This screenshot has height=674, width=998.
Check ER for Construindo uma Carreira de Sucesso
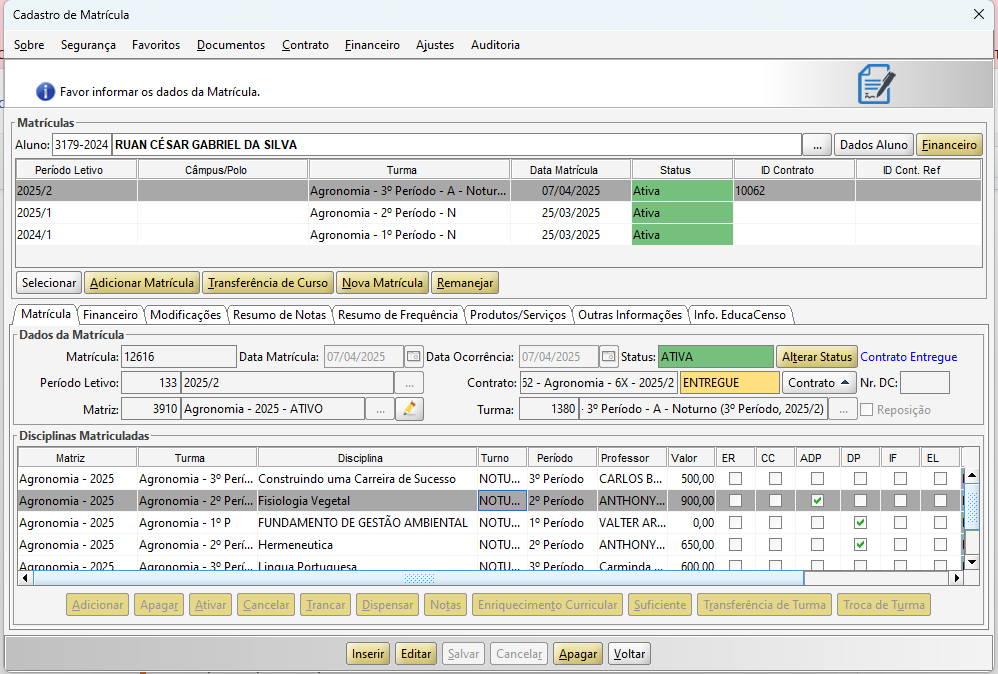(x=735, y=479)
